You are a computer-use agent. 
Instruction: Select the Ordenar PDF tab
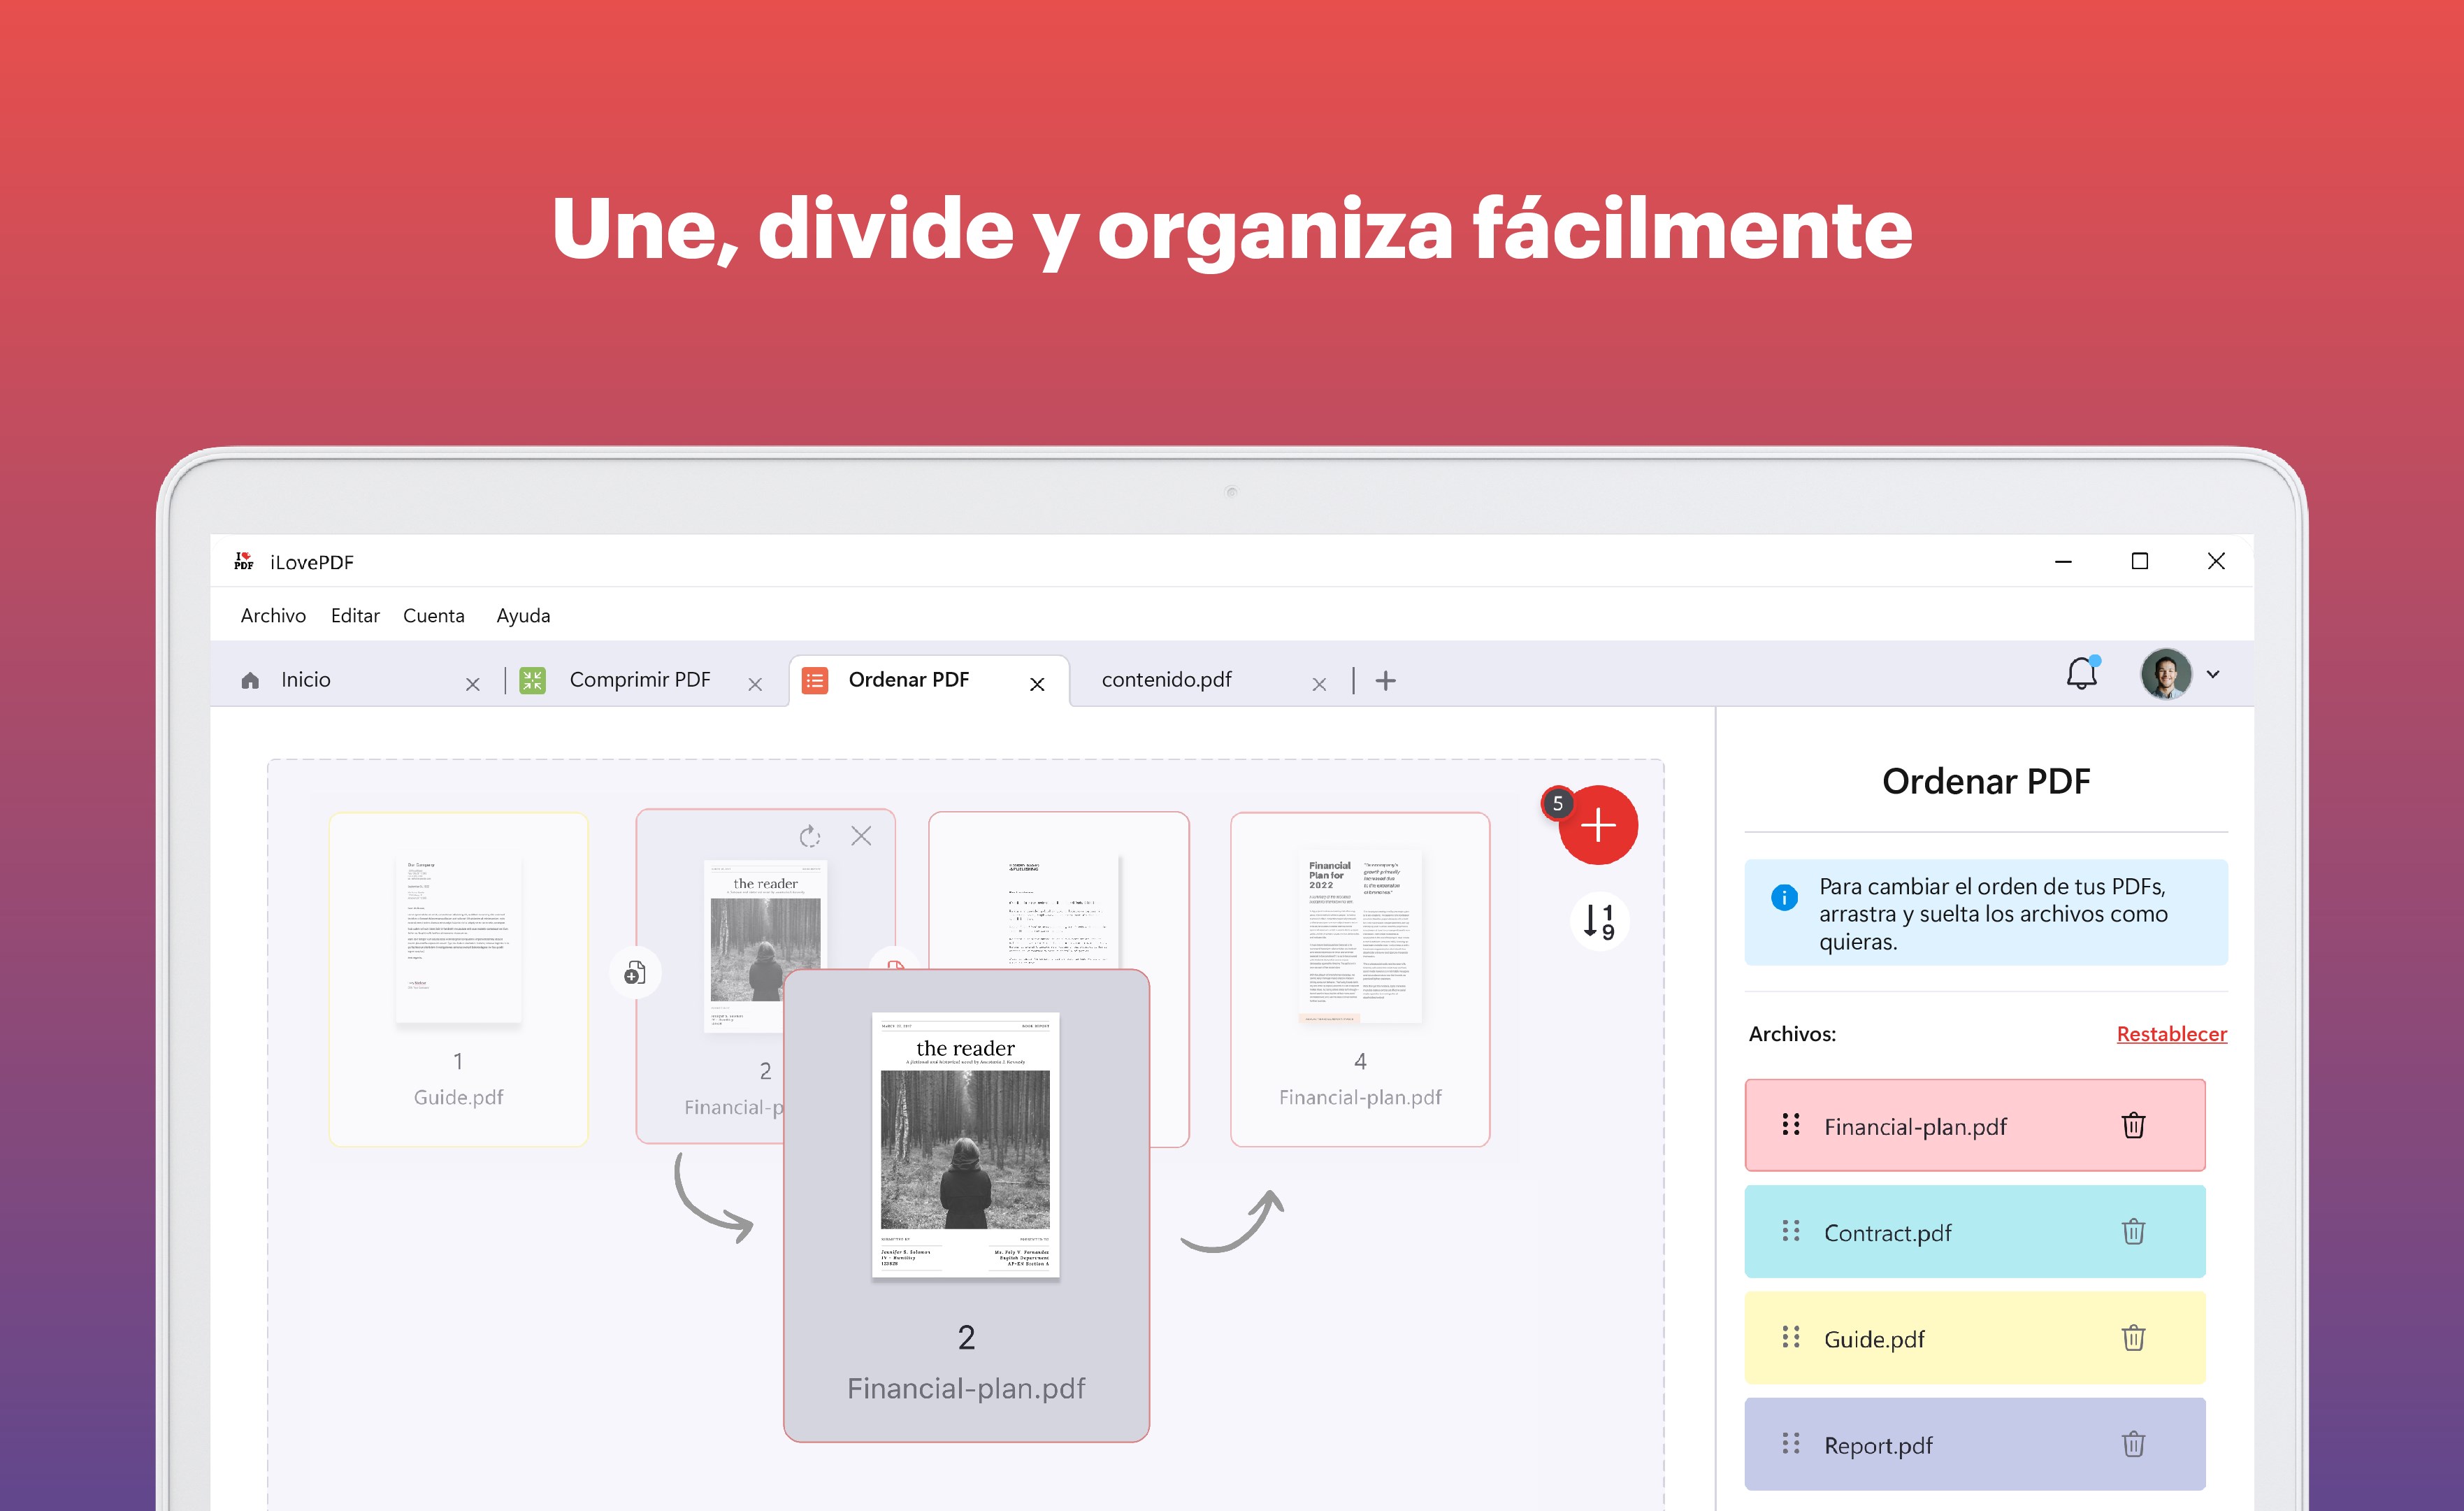929,681
